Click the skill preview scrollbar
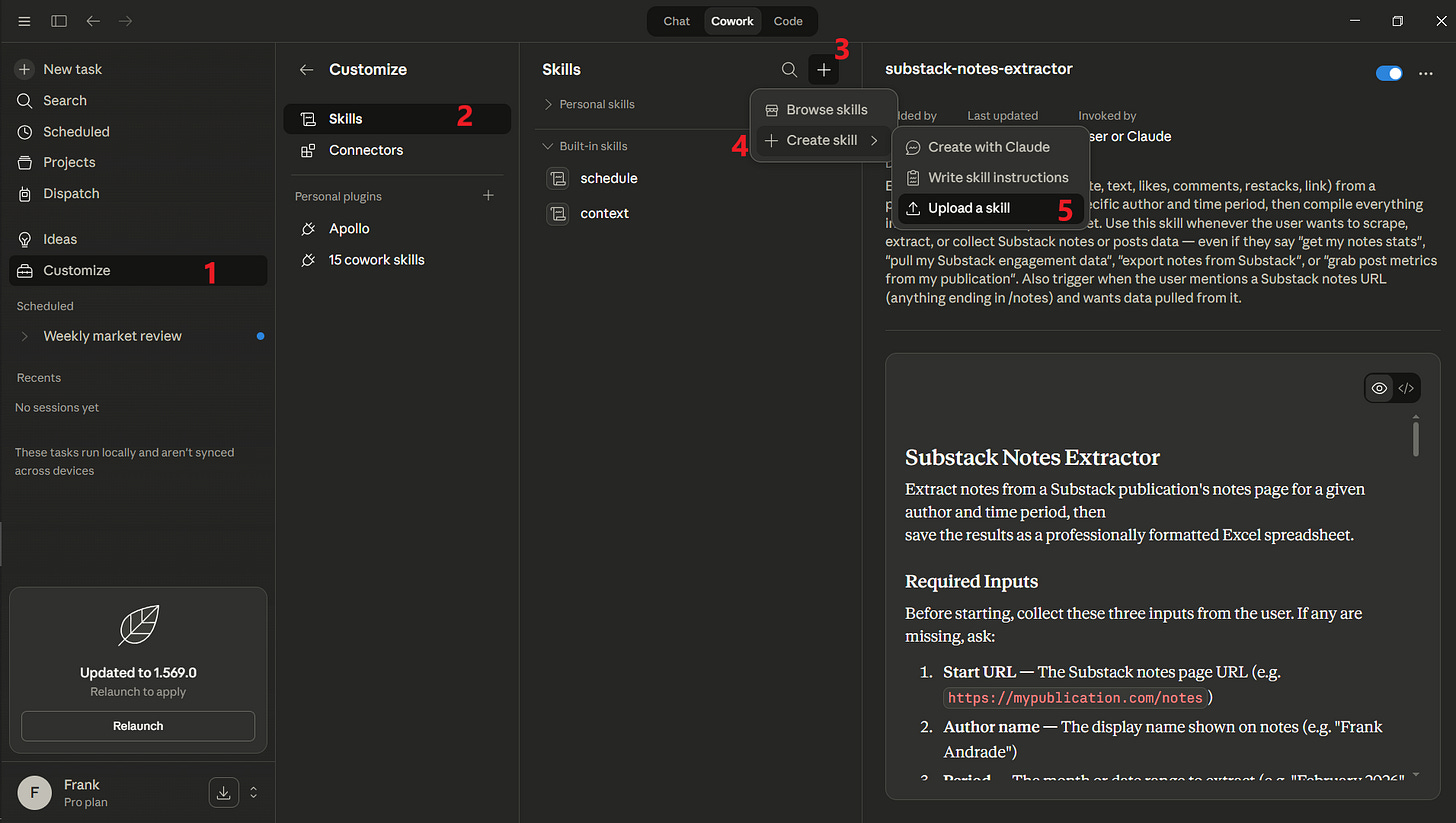Image resolution: width=1456 pixels, height=823 pixels. 1416,438
